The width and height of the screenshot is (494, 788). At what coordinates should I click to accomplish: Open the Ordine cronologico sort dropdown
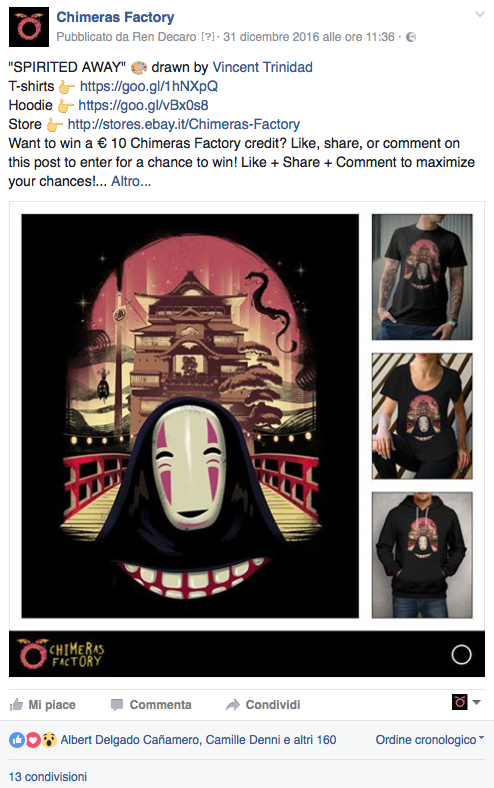[x=430, y=739]
